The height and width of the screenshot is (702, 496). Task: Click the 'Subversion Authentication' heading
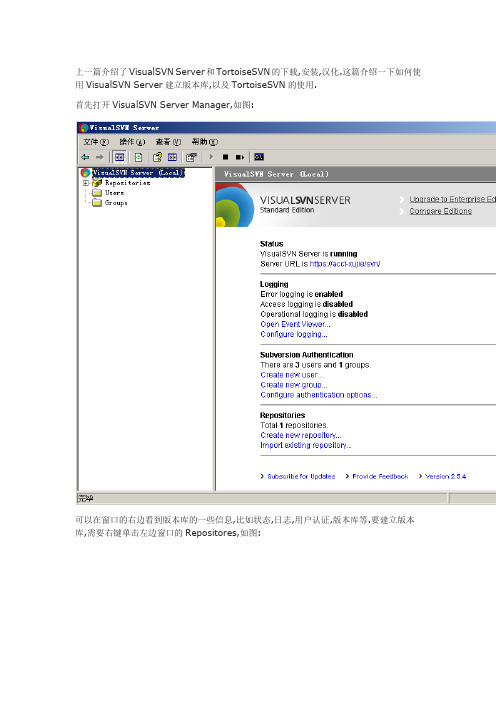pyautogui.click(x=307, y=355)
